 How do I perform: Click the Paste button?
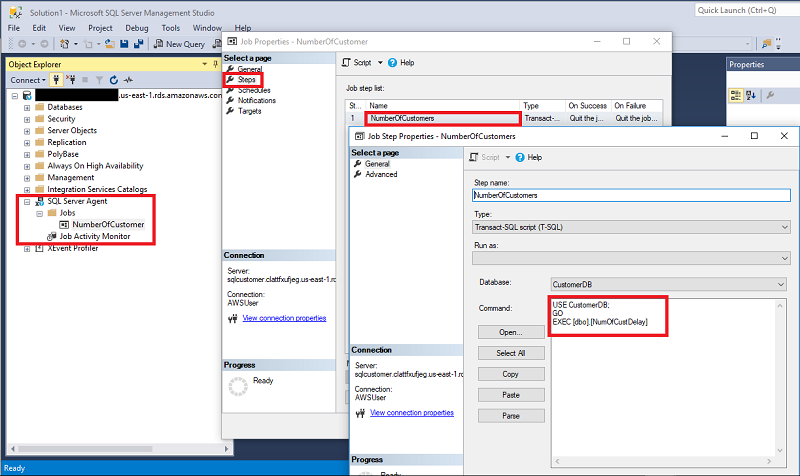[x=511, y=395]
